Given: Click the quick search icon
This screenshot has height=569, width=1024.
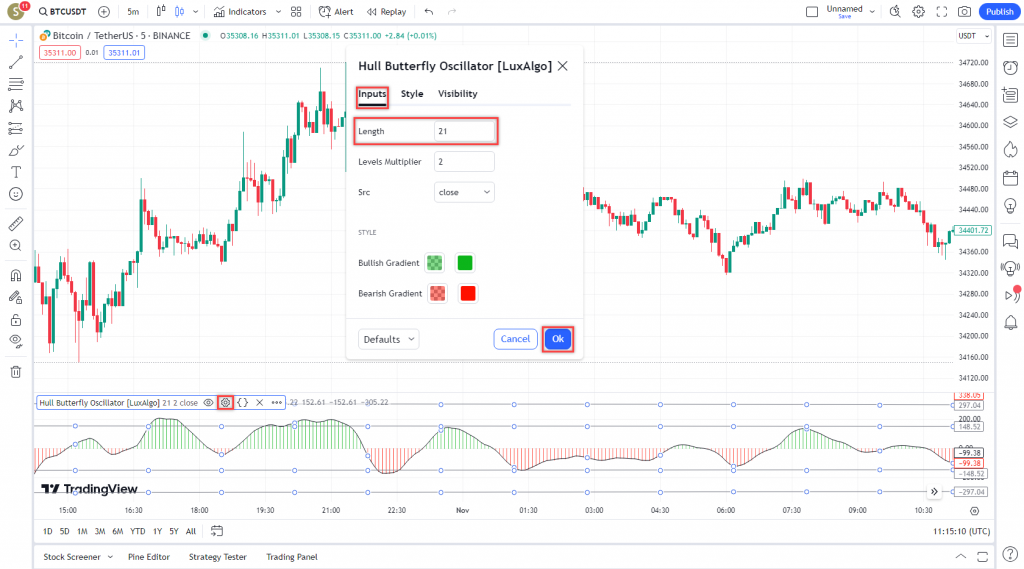Looking at the screenshot, I should click(895, 12).
